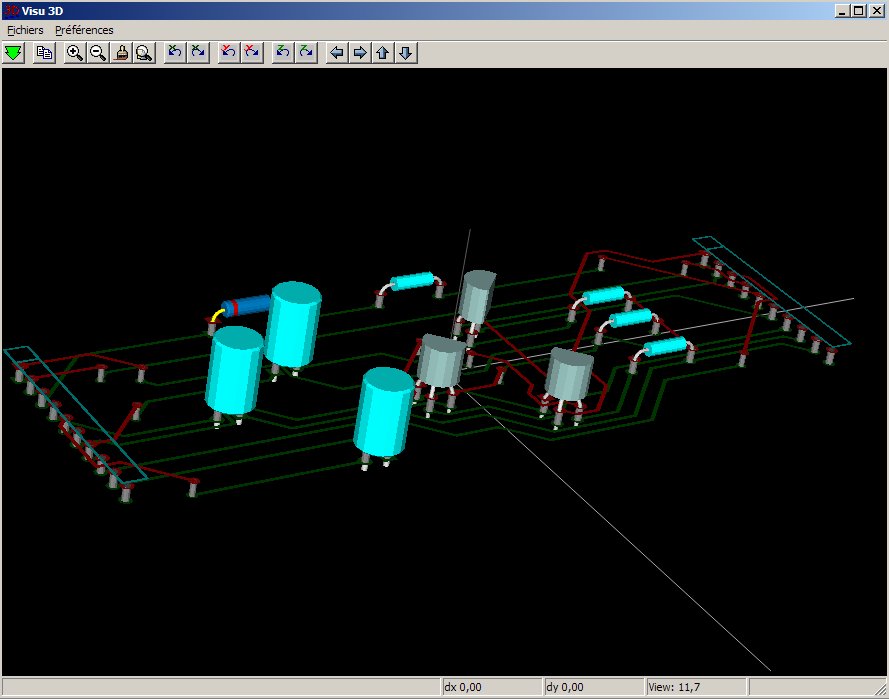This screenshot has width=889, height=699.
Task: Fit the view using the zoom-fit magnifier icon
Action: click(145, 53)
